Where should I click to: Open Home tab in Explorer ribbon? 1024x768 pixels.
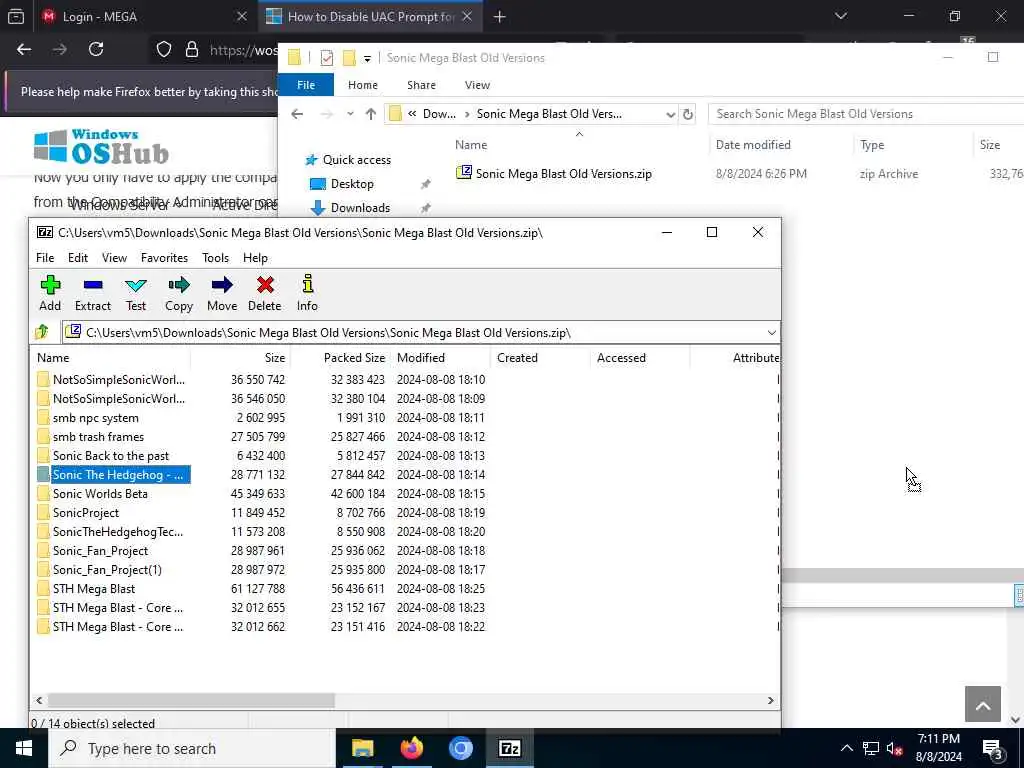[362, 85]
